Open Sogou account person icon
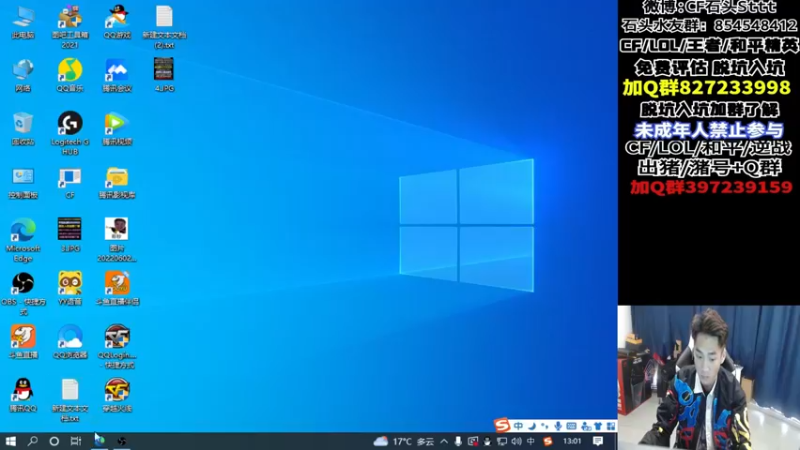800x450 pixels. point(585,426)
